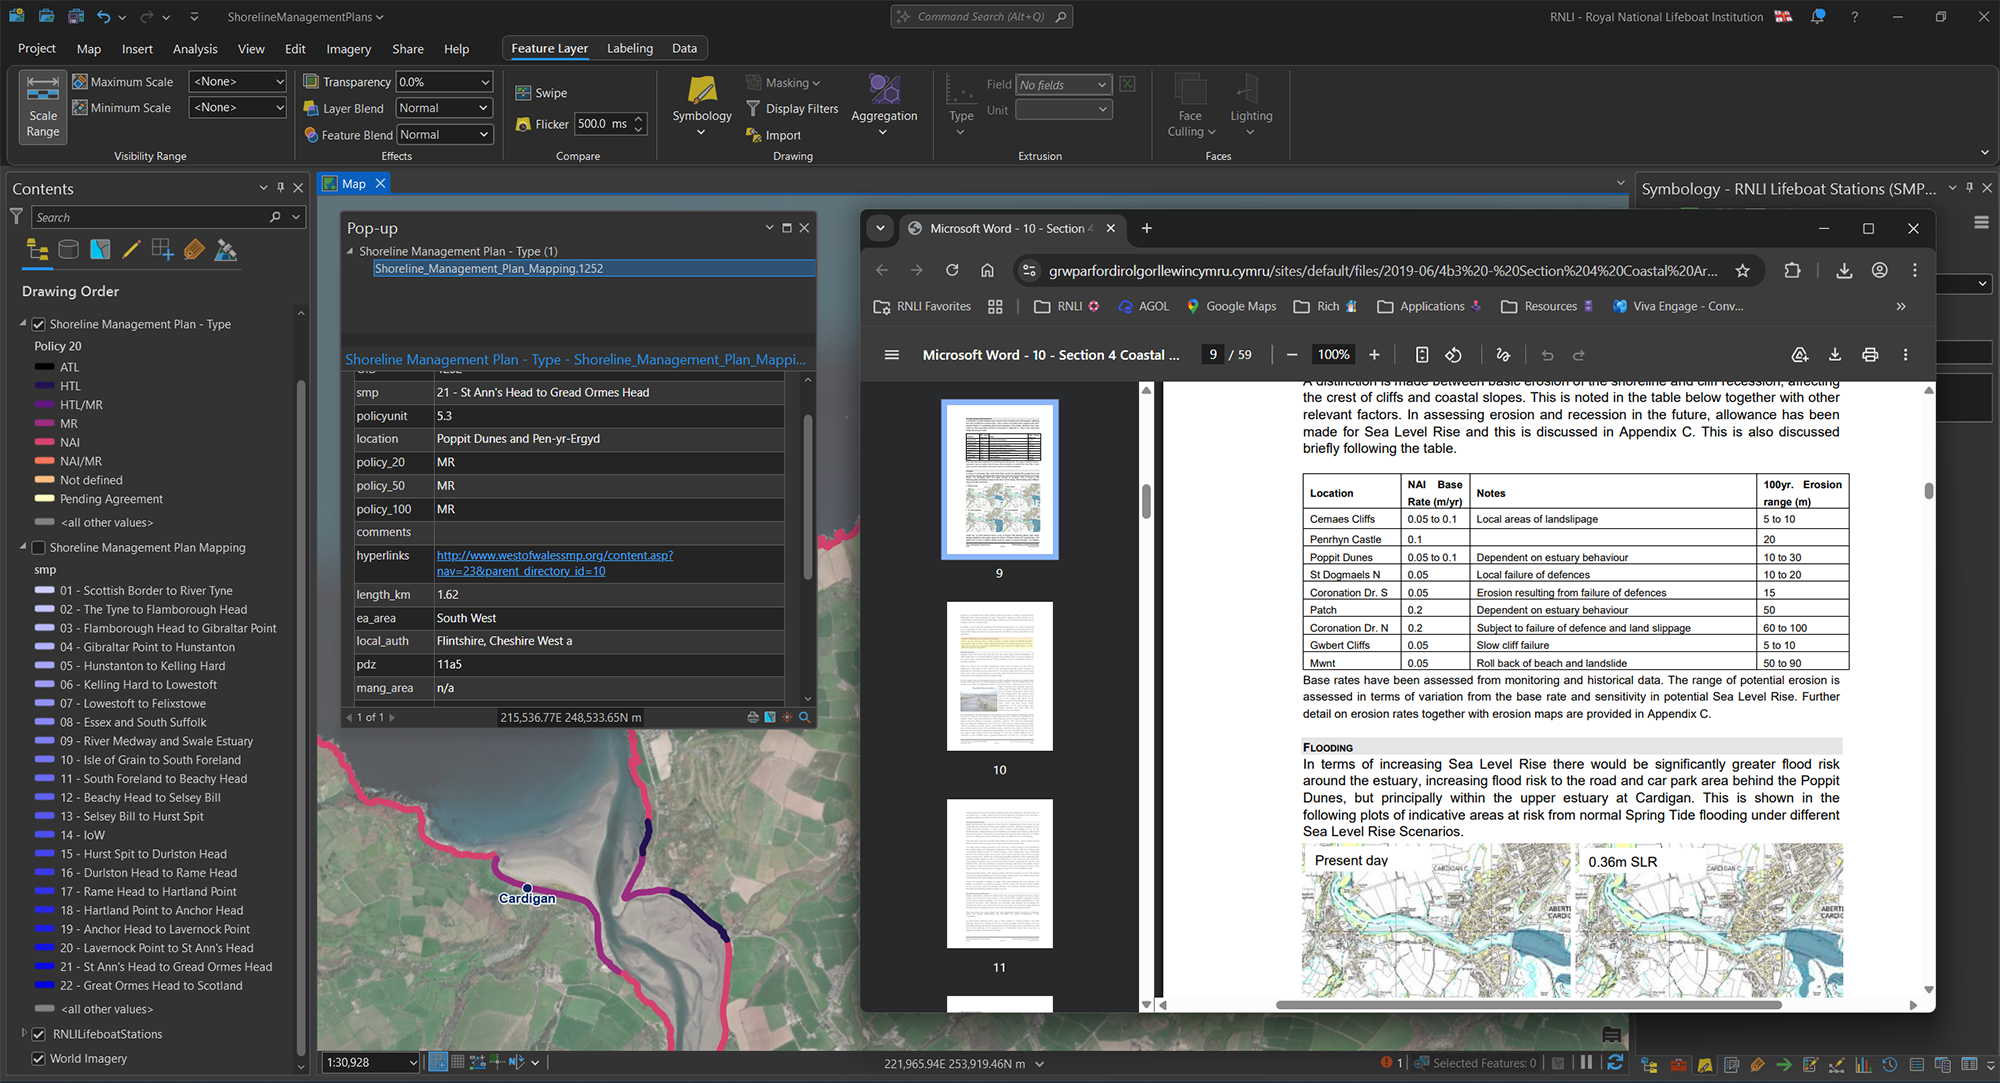Click Pending Agreement legend symbol
This screenshot has height=1083, width=2000.
click(x=44, y=499)
